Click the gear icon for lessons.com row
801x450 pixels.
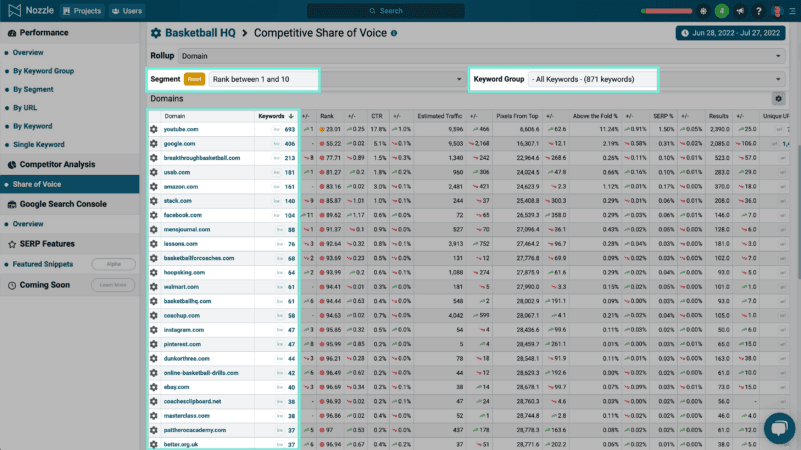[x=154, y=244]
